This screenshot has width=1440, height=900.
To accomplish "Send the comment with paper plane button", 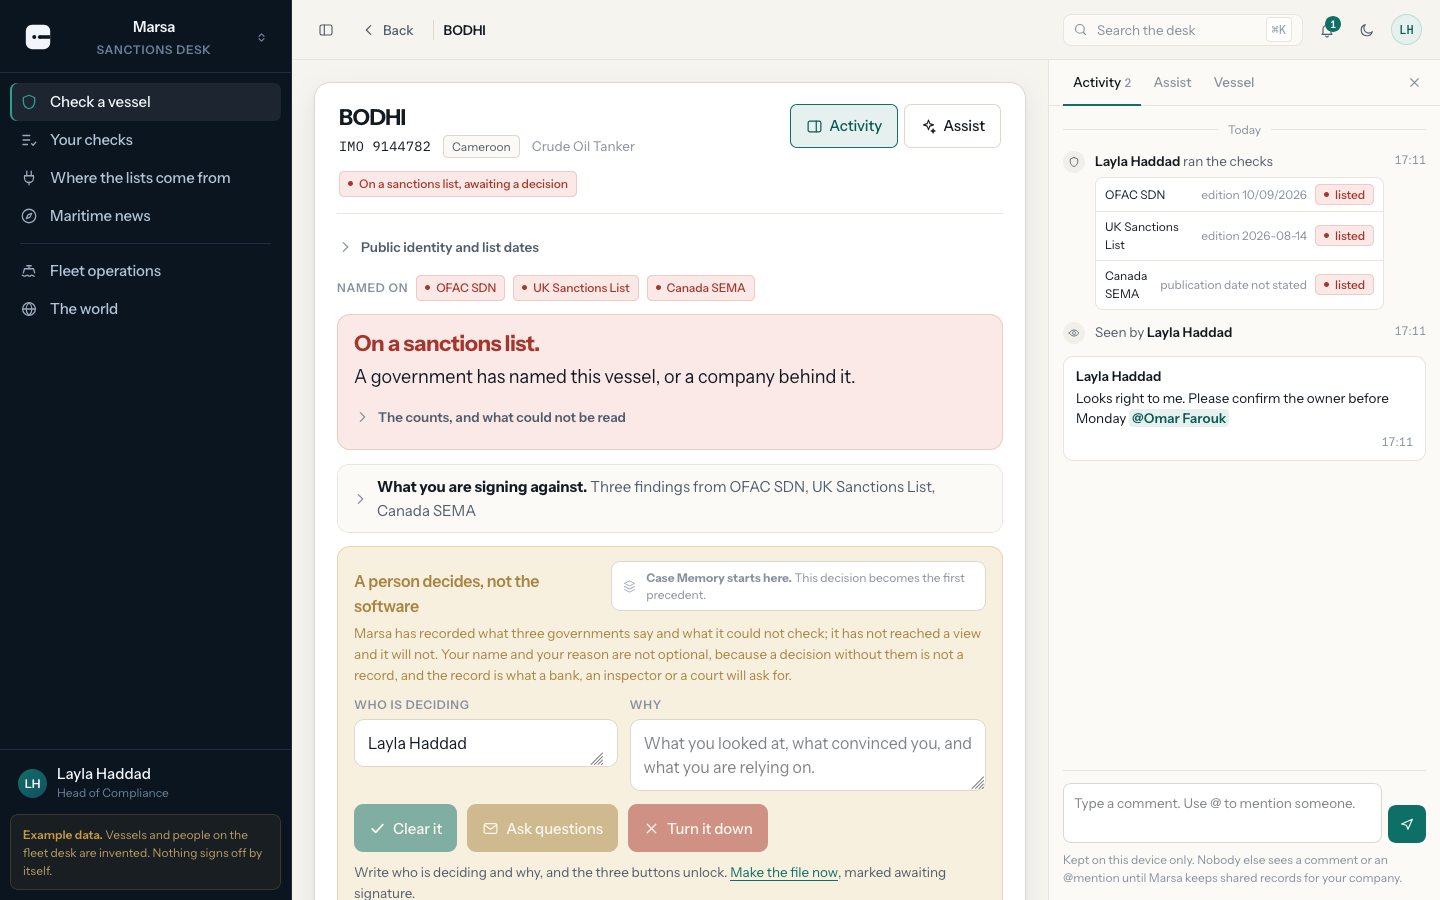I will (1406, 824).
